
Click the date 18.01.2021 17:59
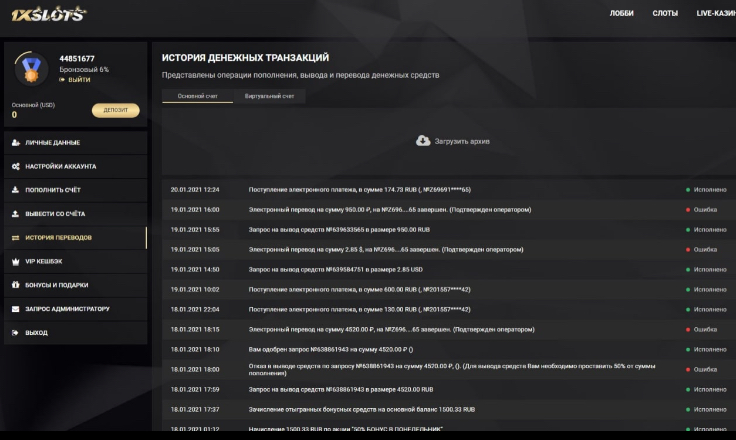click(195, 389)
